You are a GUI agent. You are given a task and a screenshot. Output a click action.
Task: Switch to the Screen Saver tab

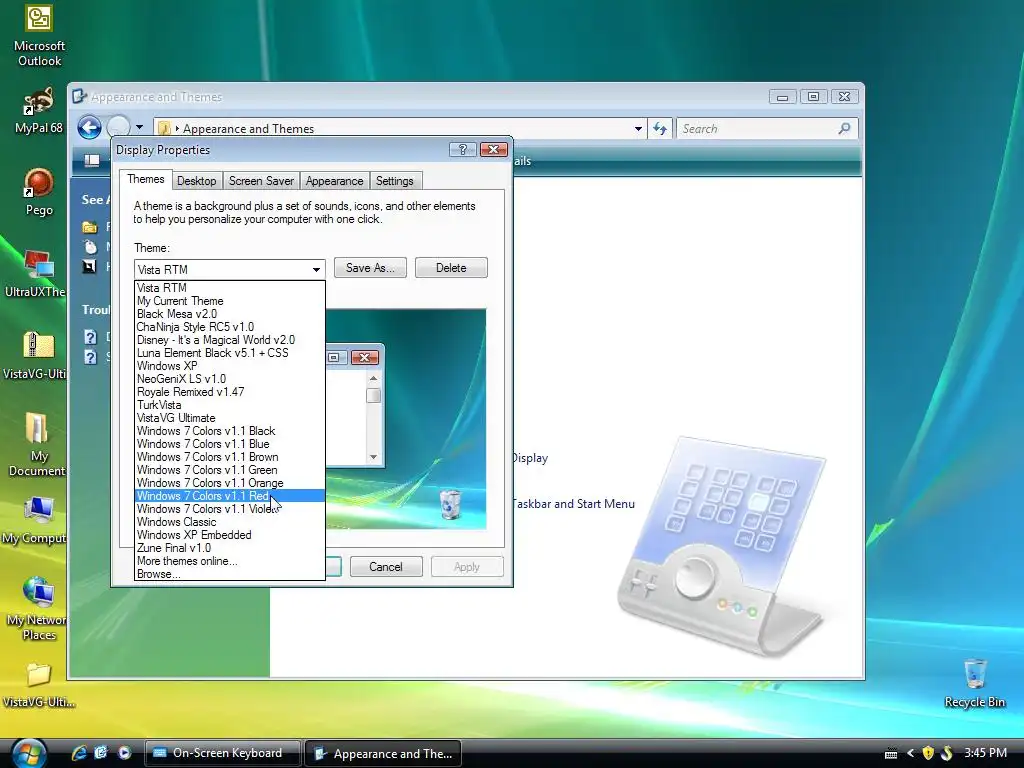pyautogui.click(x=261, y=181)
